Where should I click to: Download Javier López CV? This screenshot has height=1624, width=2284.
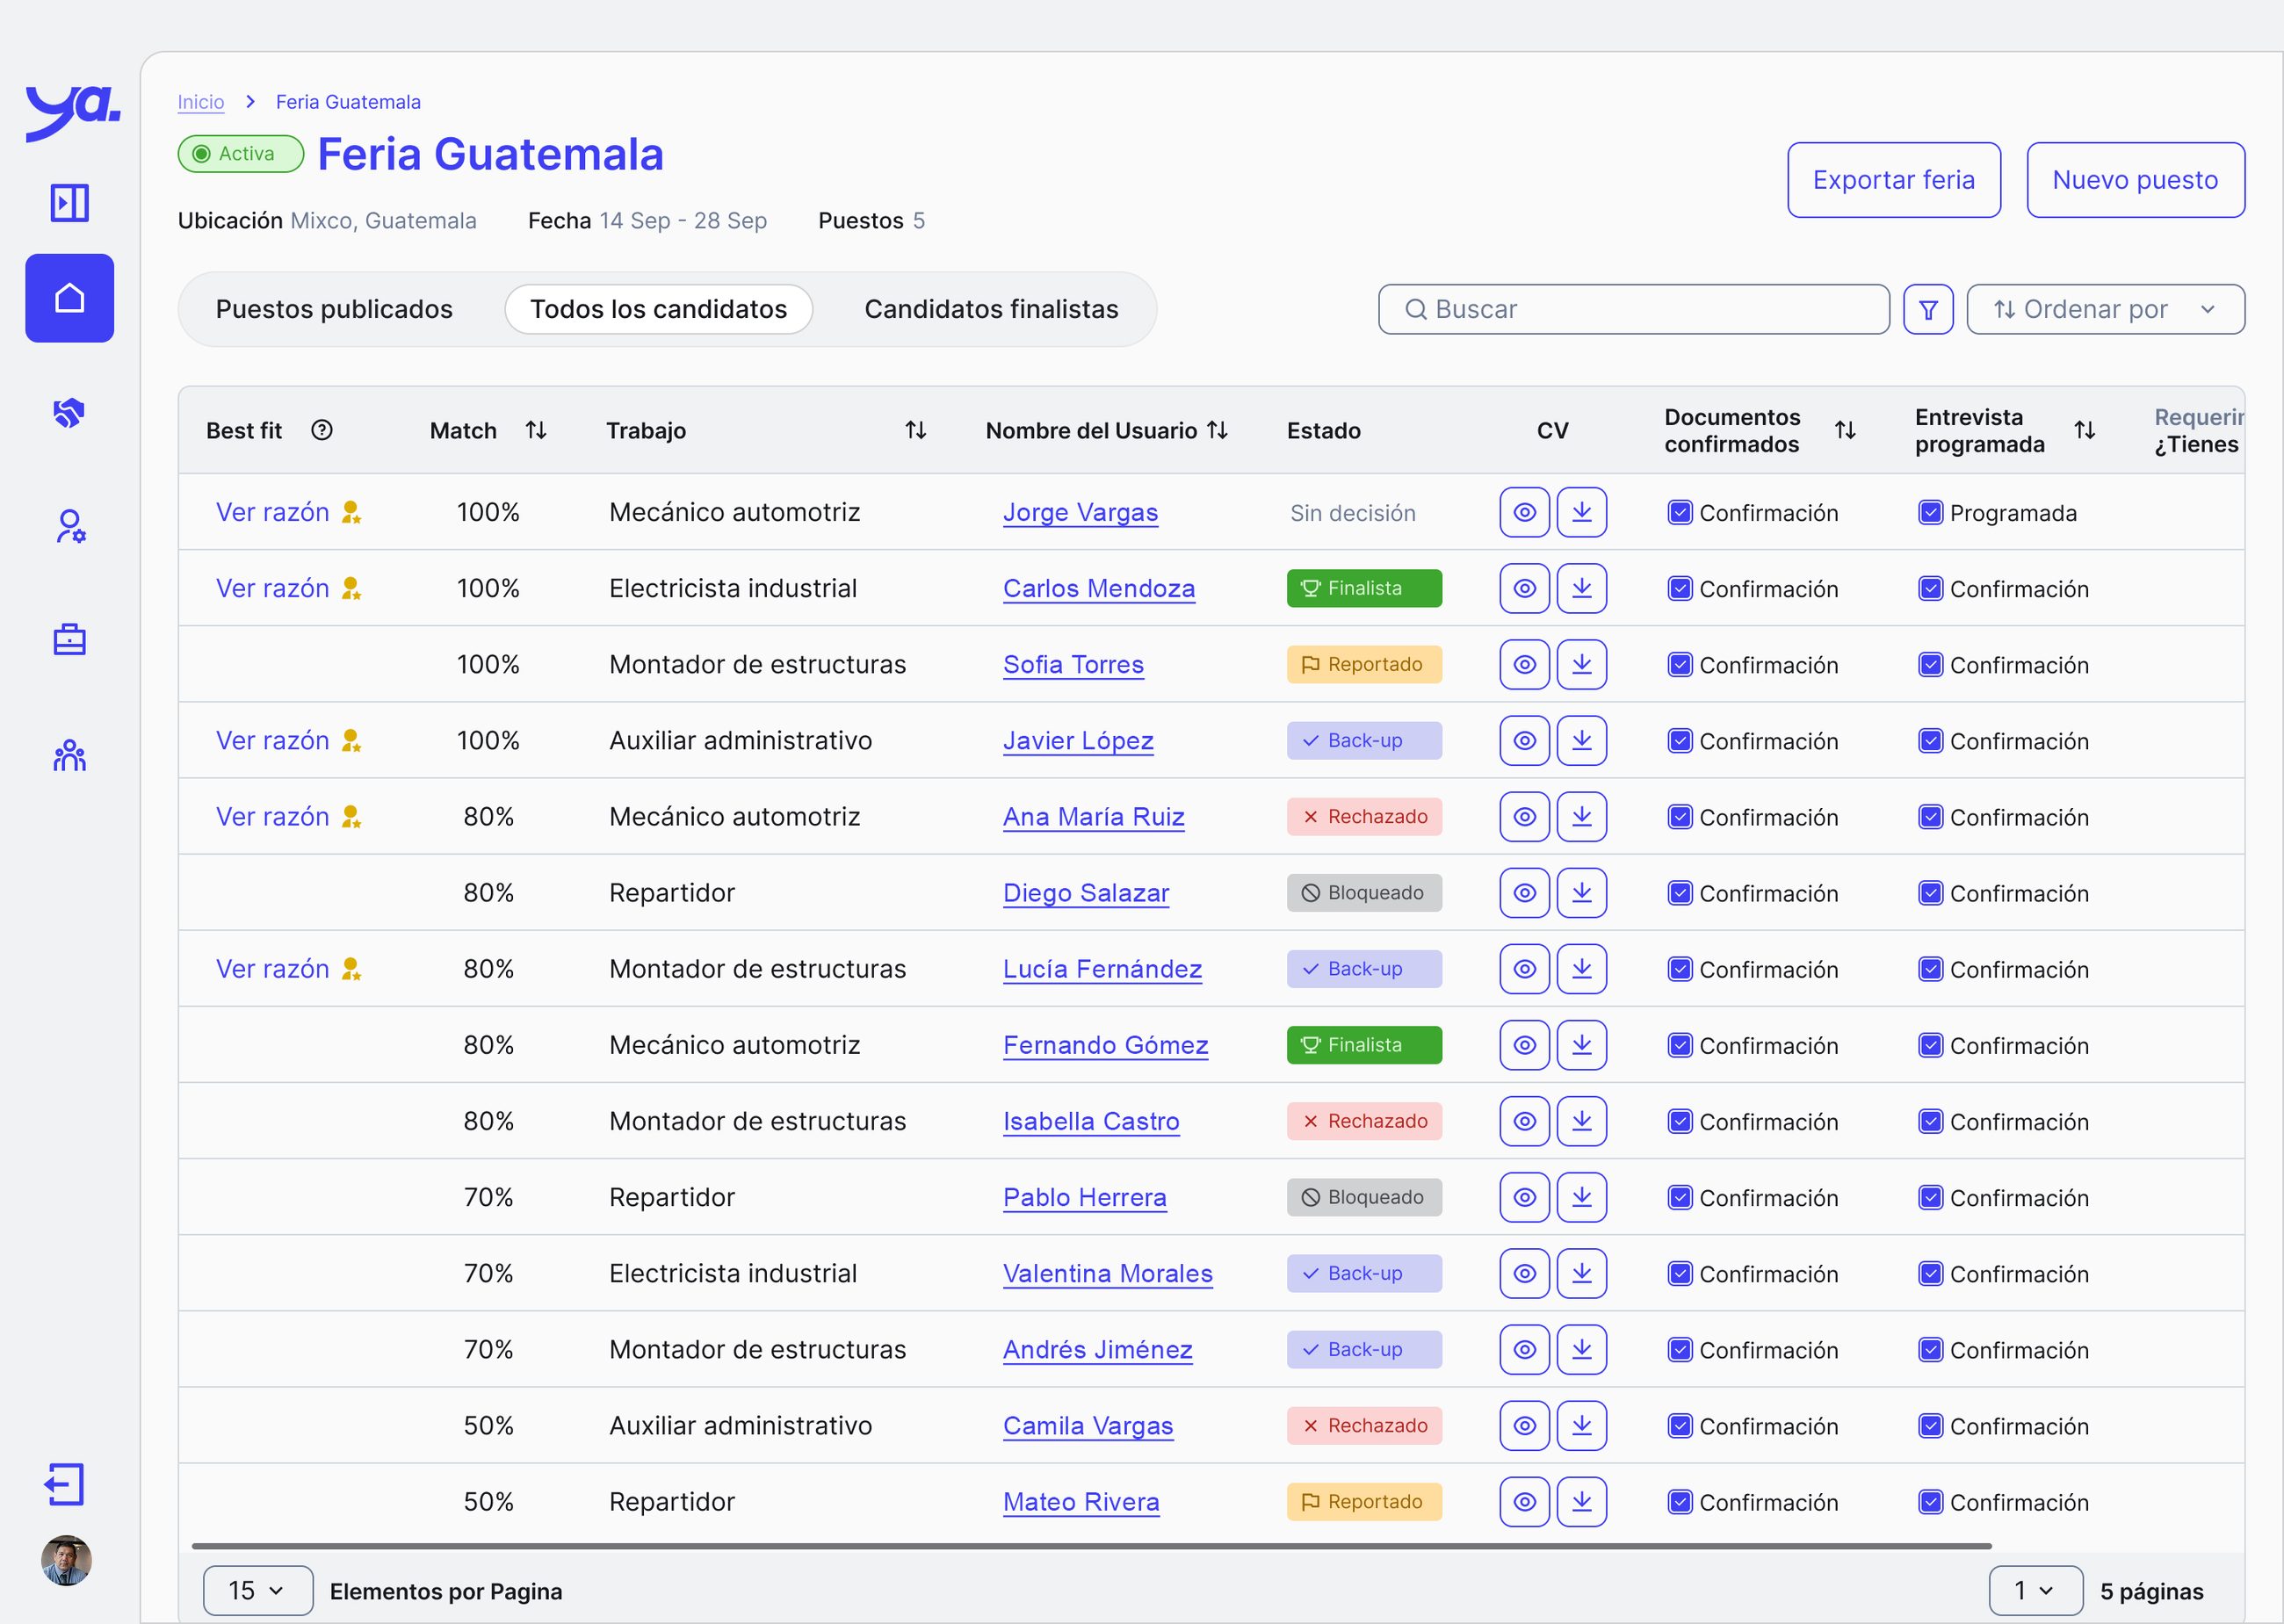1582,740
